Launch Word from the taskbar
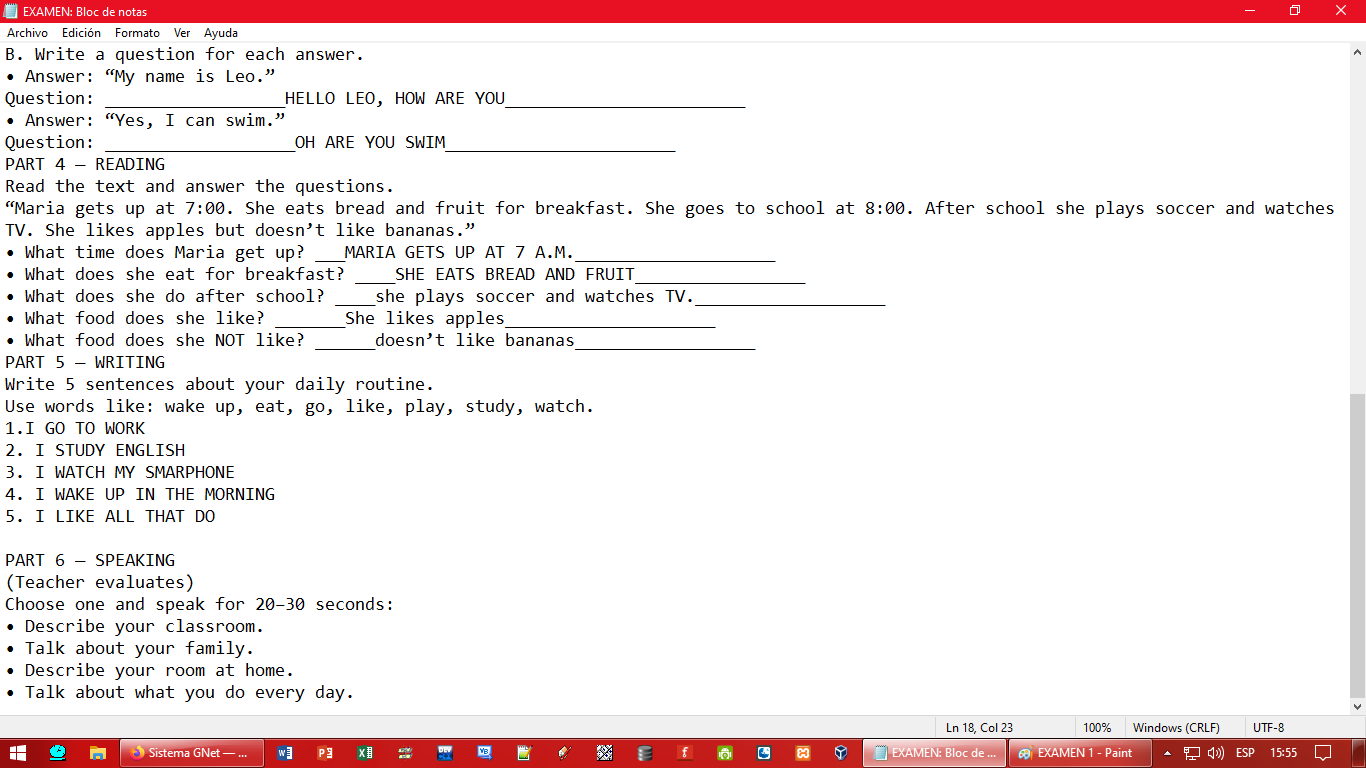 (285, 753)
